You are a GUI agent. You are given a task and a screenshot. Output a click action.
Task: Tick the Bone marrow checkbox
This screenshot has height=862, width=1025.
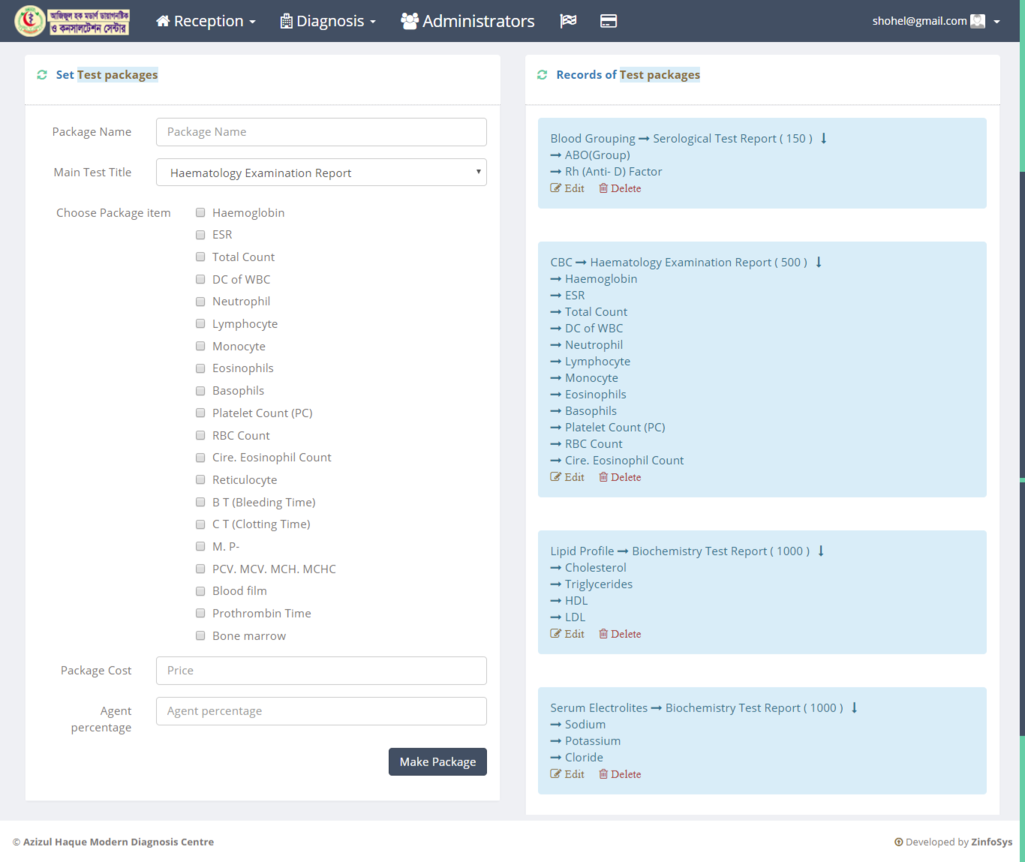[x=201, y=636]
